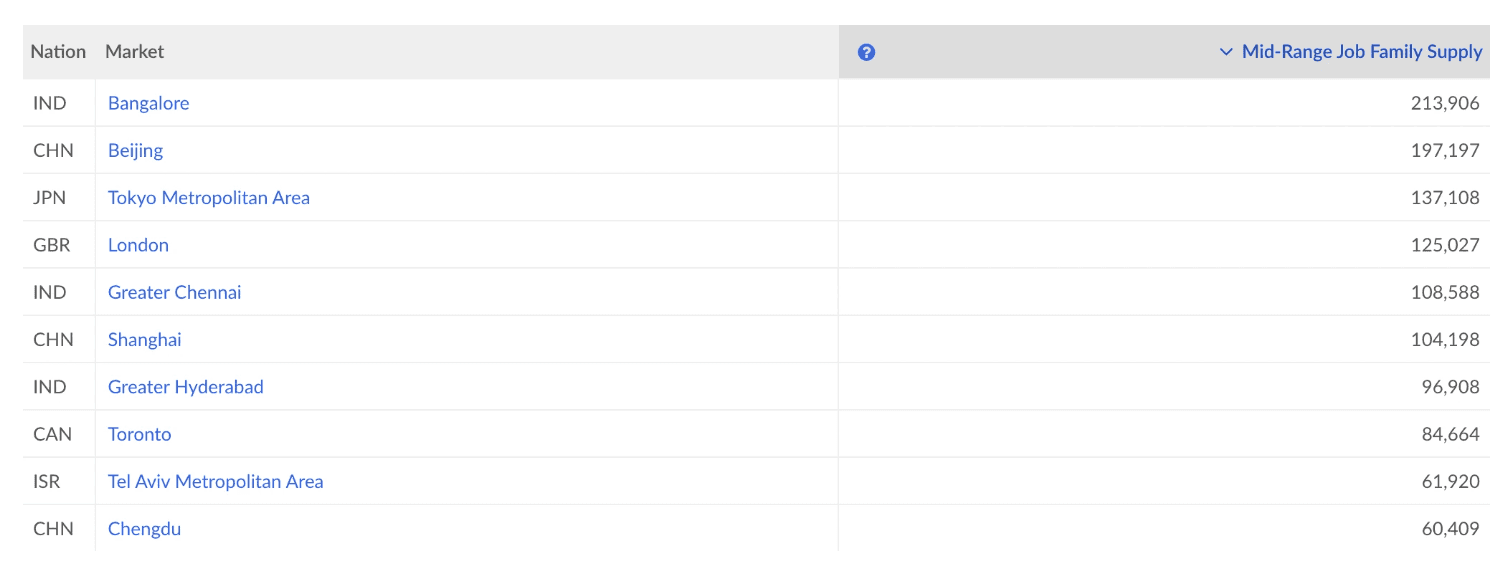This screenshot has height=564, width=1508.
Task: Click the ISR nation cell
Action: tap(47, 482)
